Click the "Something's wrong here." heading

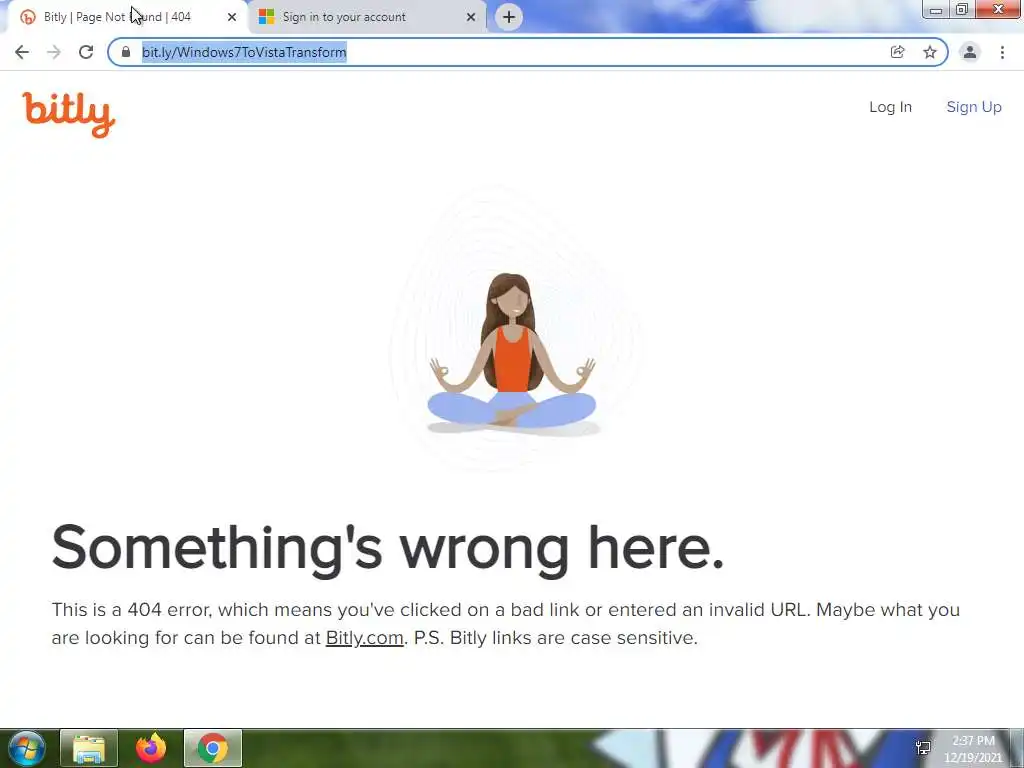[x=388, y=549]
